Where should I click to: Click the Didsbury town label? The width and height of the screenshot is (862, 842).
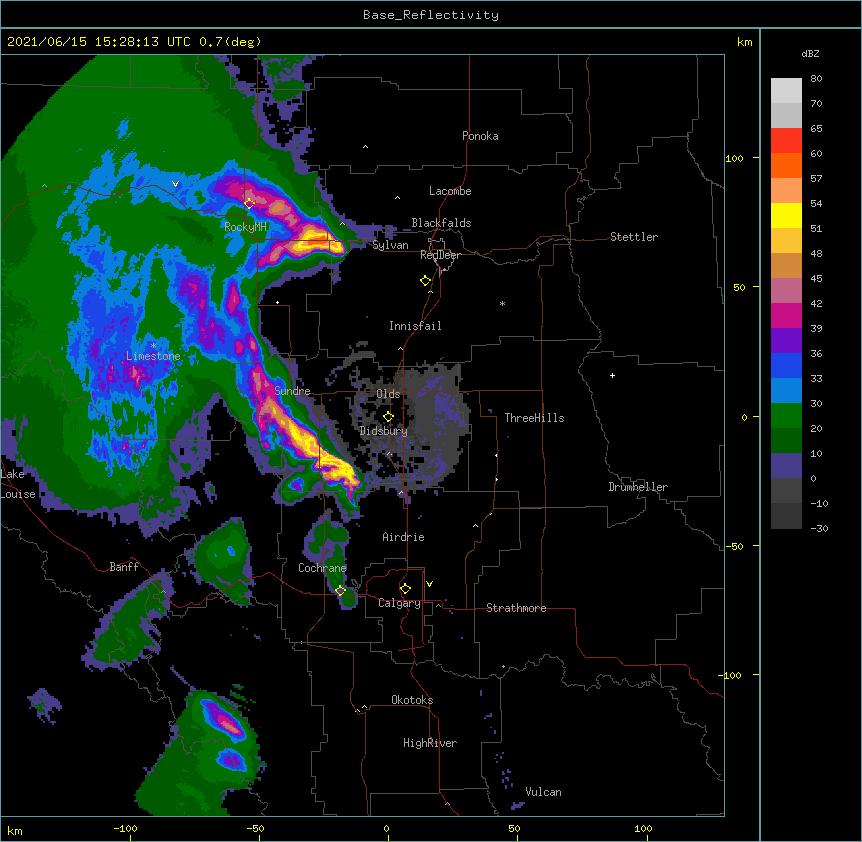[x=383, y=431]
